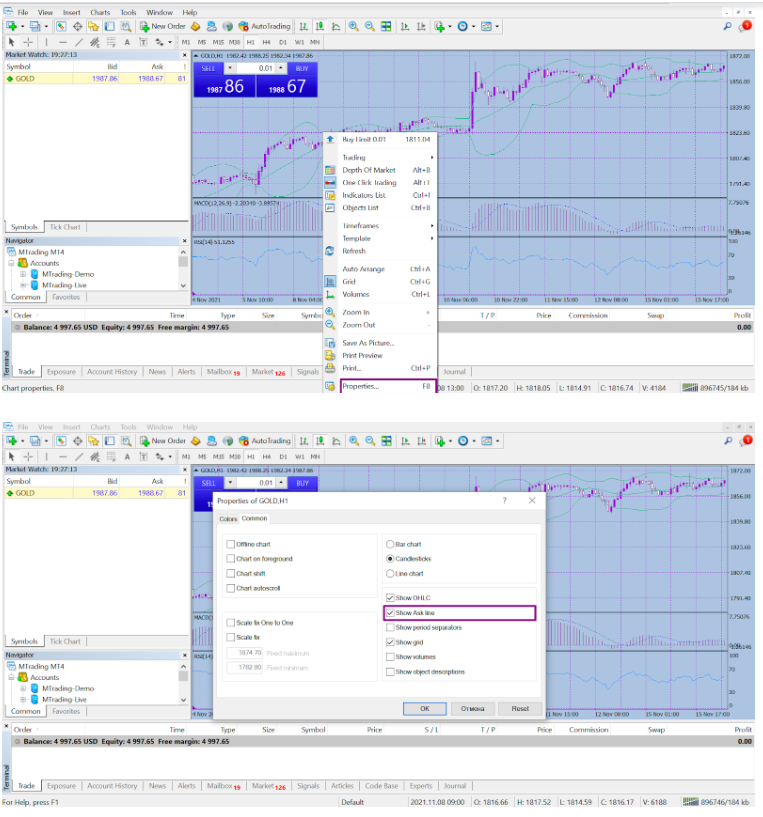Open Strategy Tester icon in upper window
The image size is (763, 817).
tap(126, 26)
